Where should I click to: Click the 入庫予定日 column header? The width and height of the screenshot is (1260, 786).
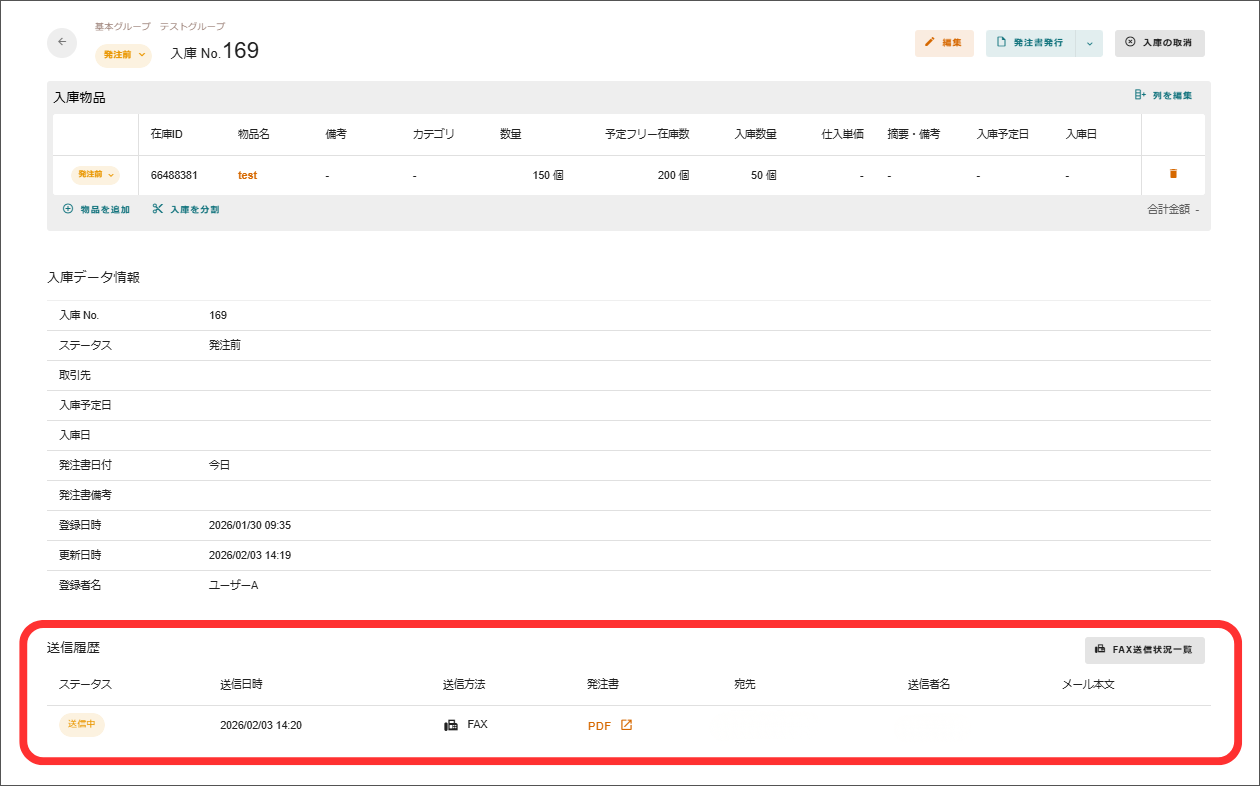(x=1003, y=134)
